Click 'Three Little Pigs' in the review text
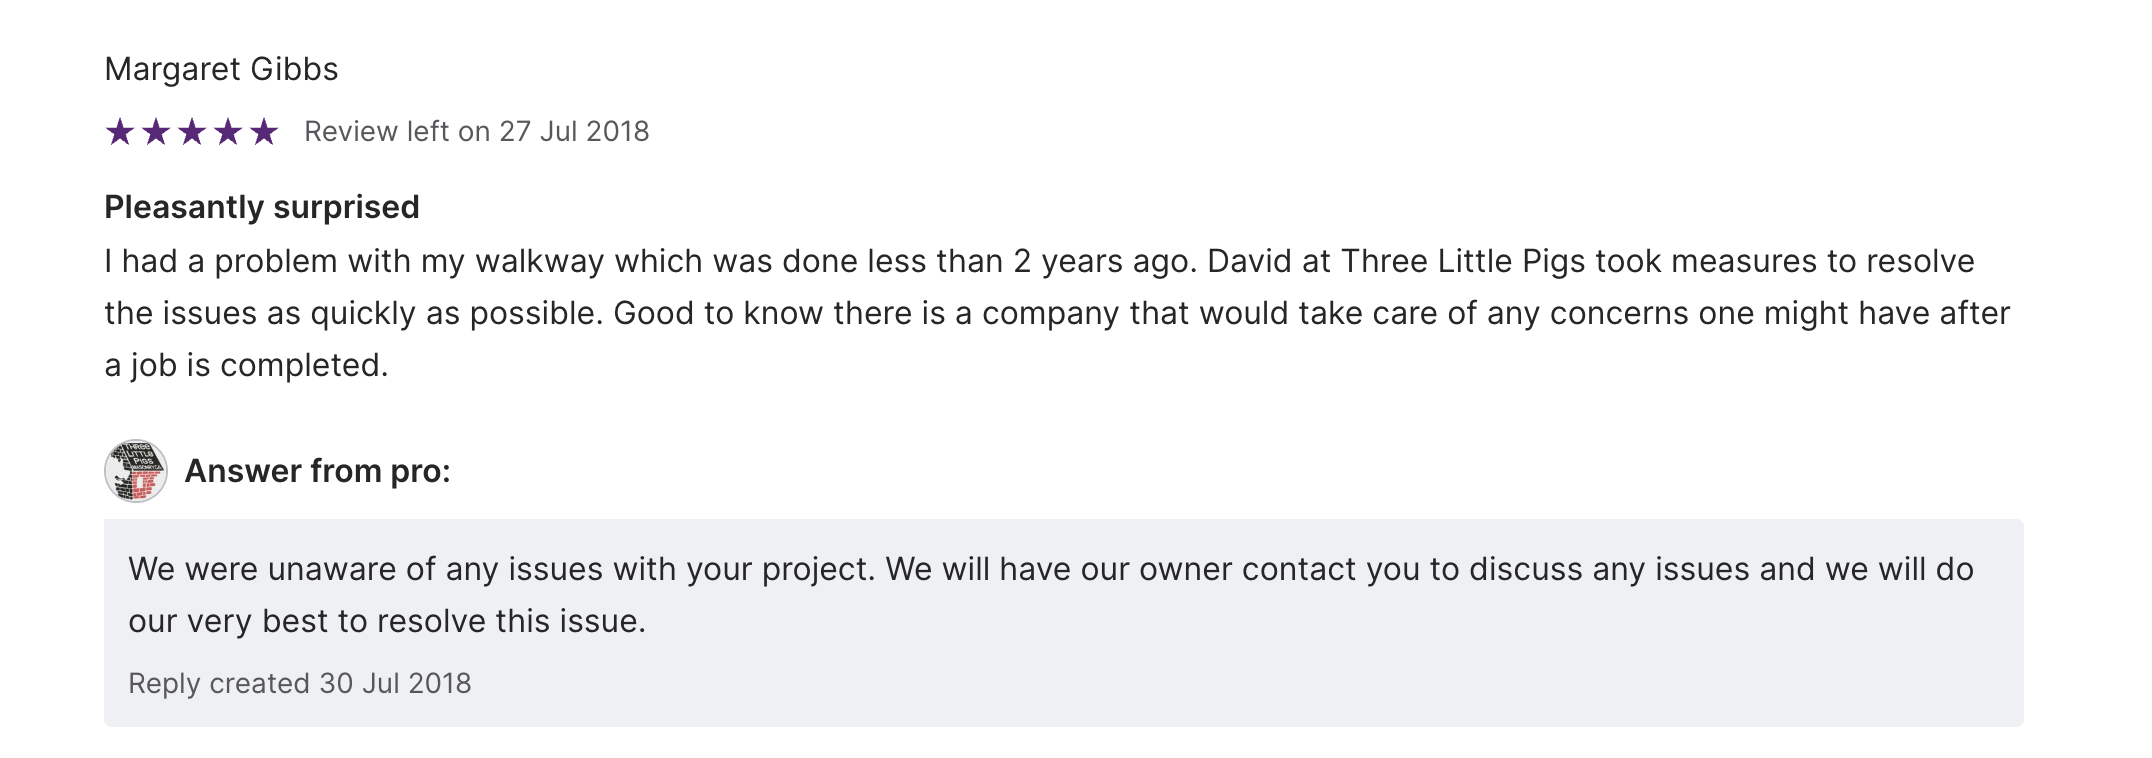Image resolution: width=2152 pixels, height=758 pixels. click(1463, 261)
